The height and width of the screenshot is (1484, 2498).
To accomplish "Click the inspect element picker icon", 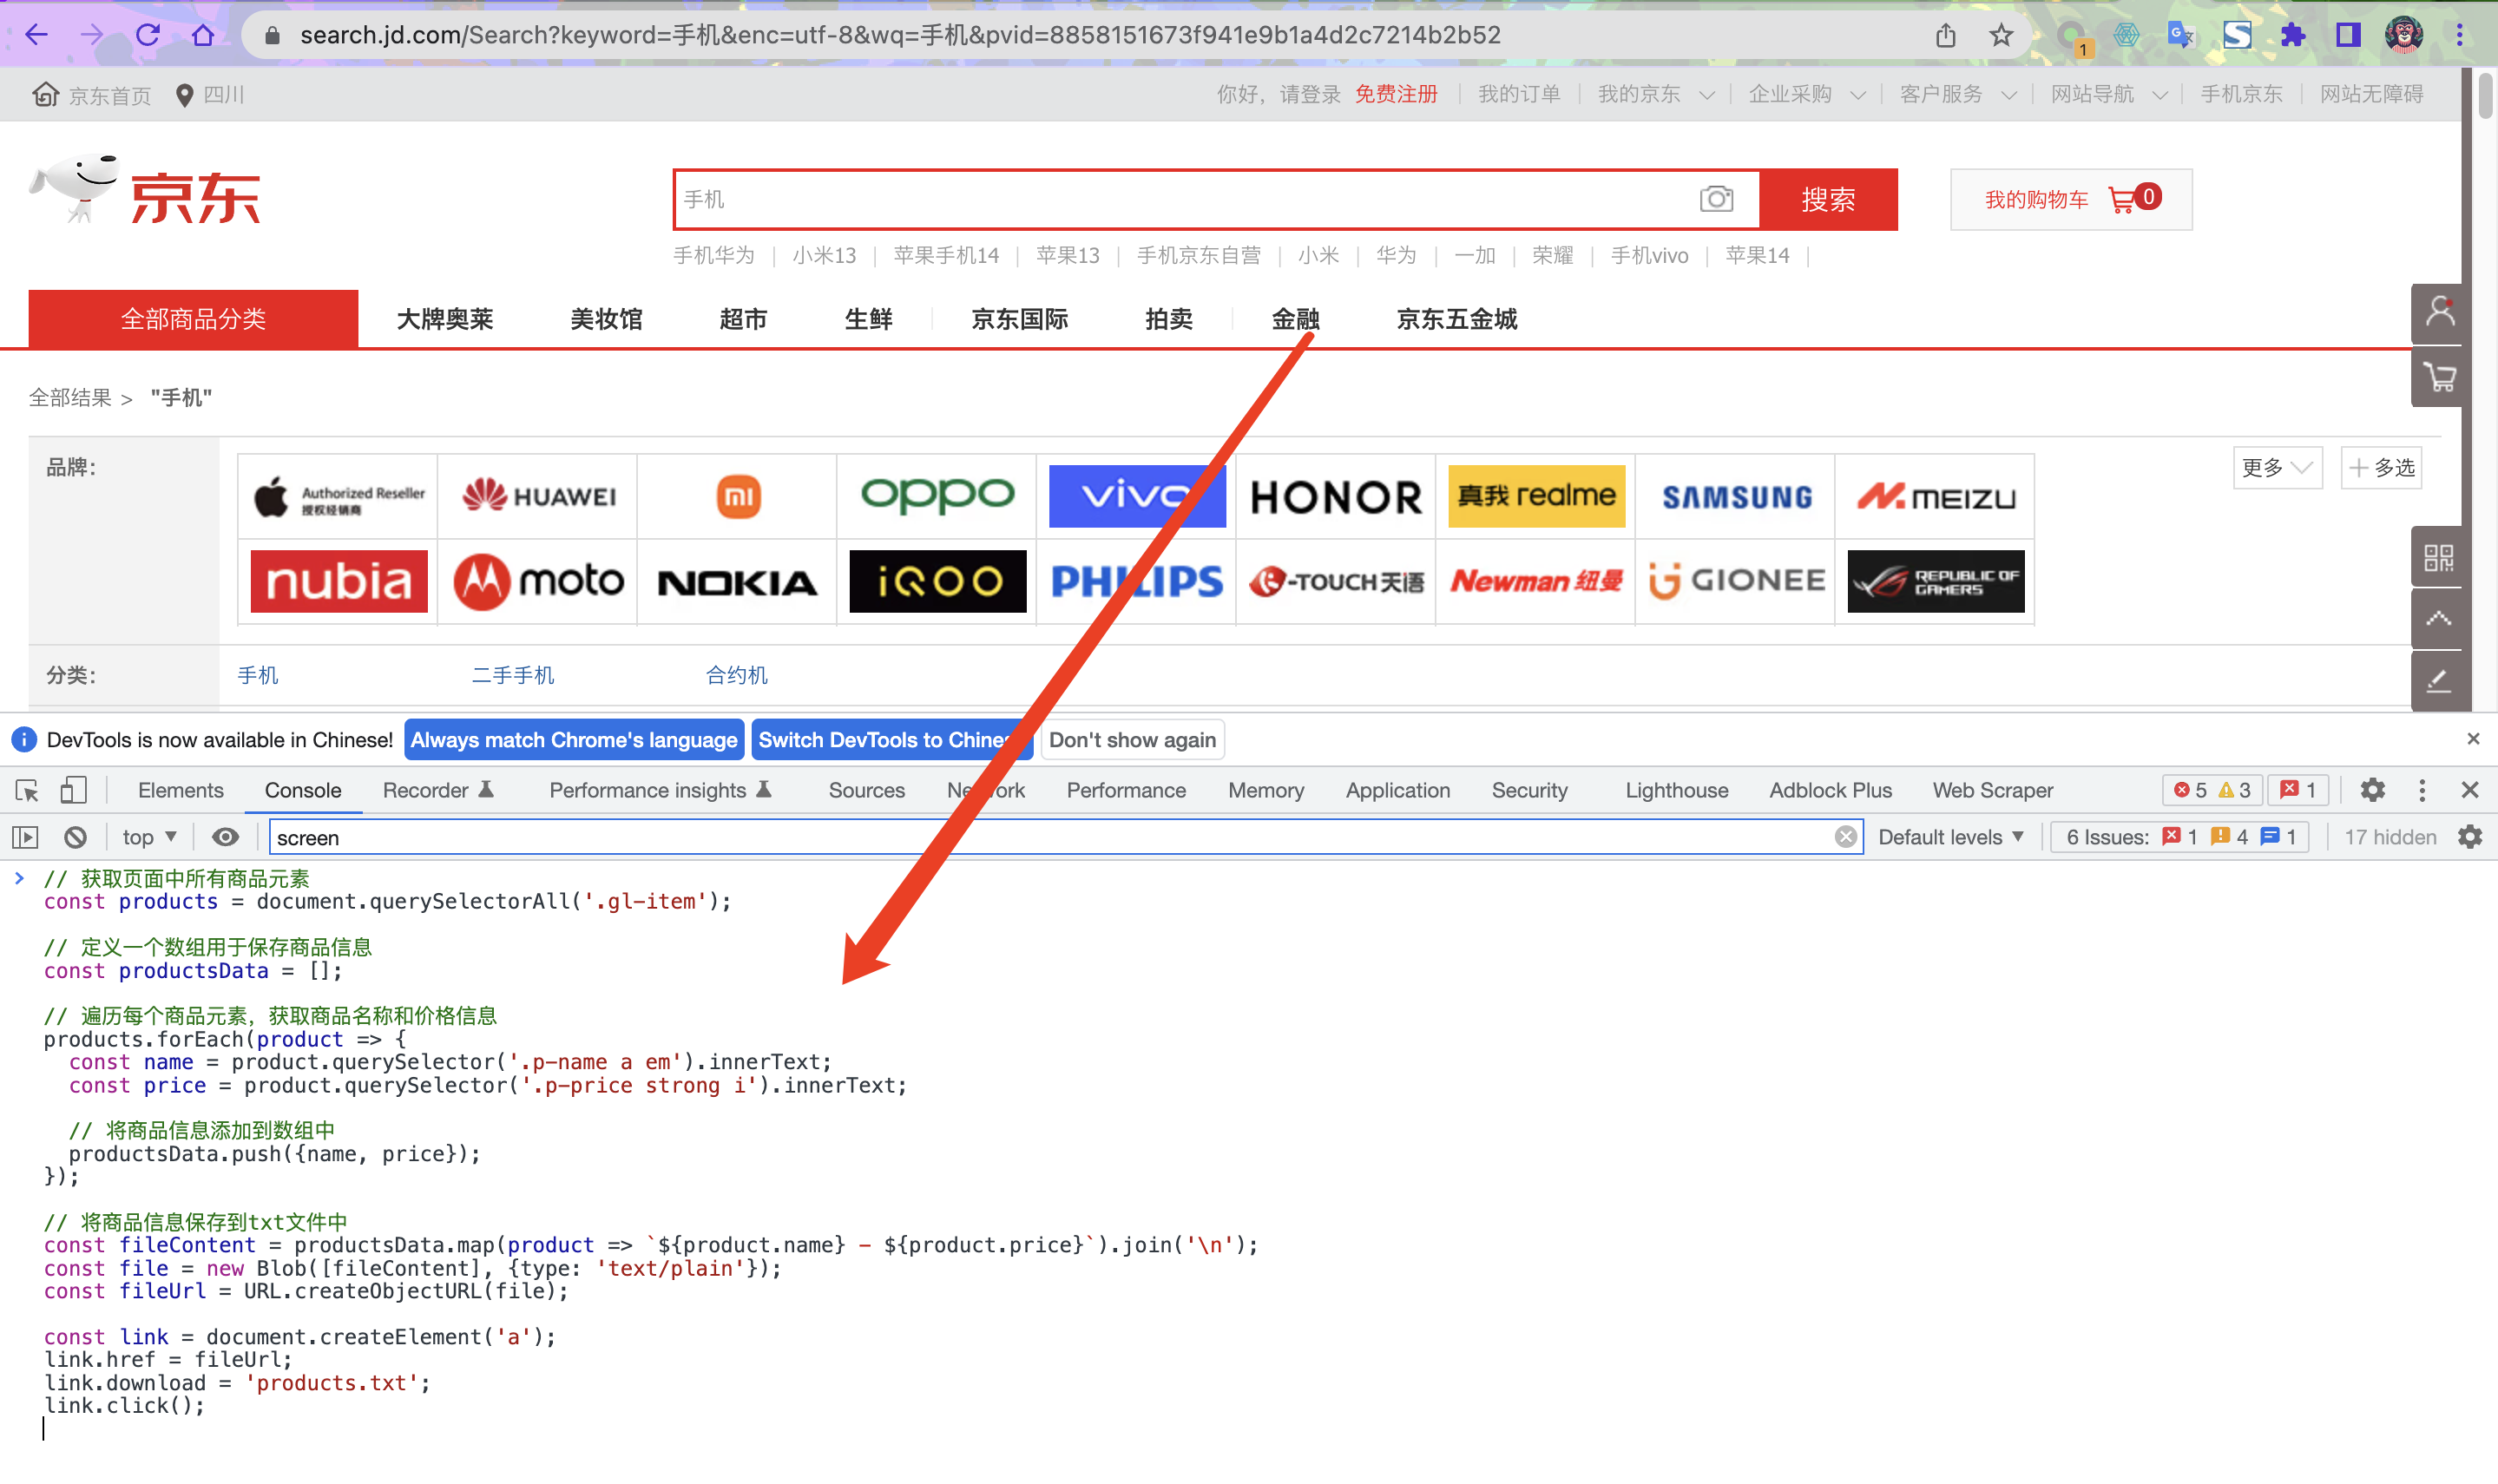I will [x=27, y=791].
